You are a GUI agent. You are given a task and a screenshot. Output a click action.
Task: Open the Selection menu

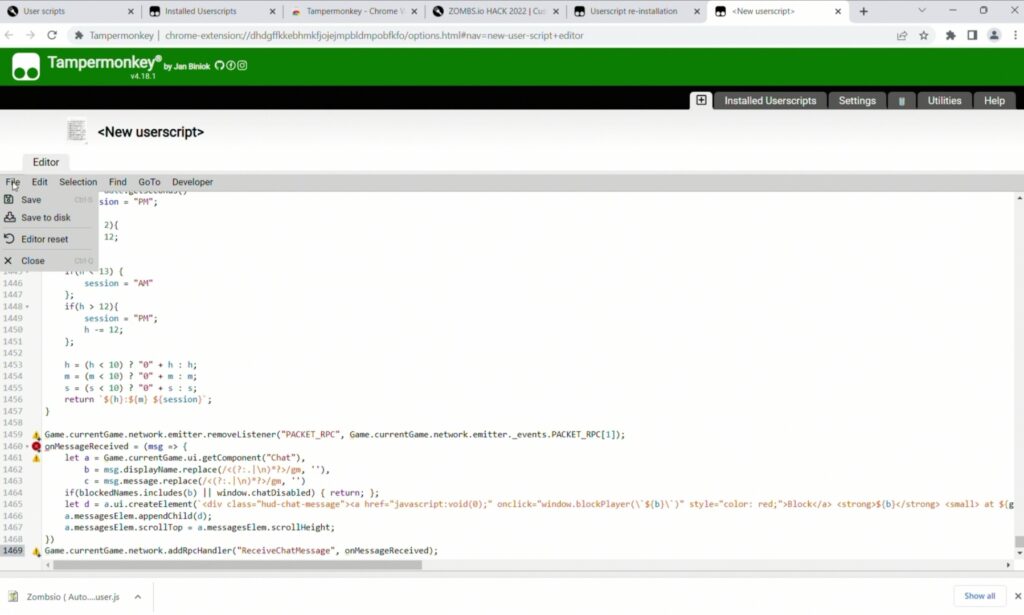coord(78,182)
